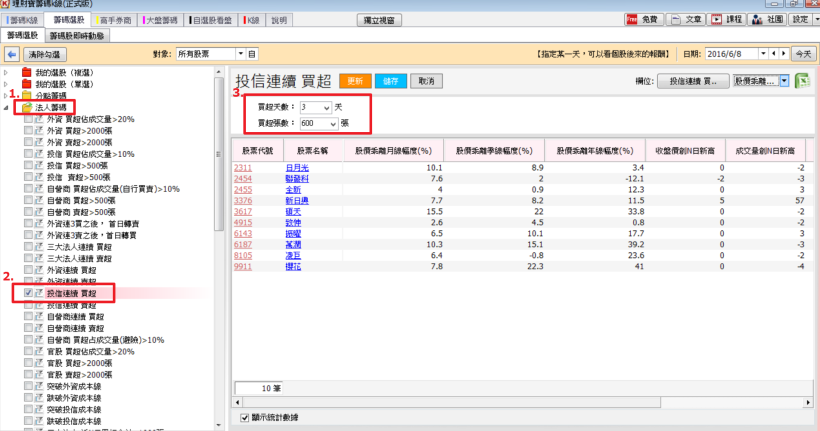This screenshot has height=431, width=820.
Task: Open the 社團 community icon button
Action: (x=768, y=19)
